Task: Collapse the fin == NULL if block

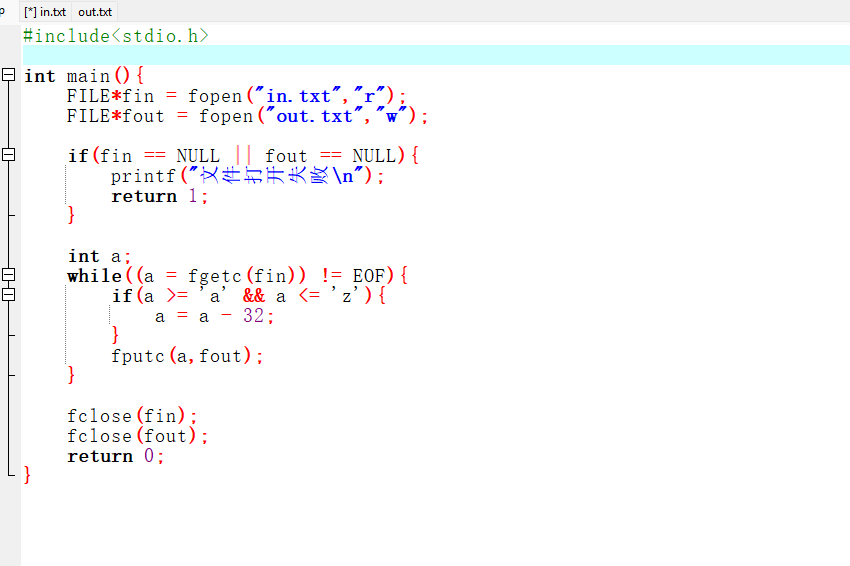Action: (9, 155)
